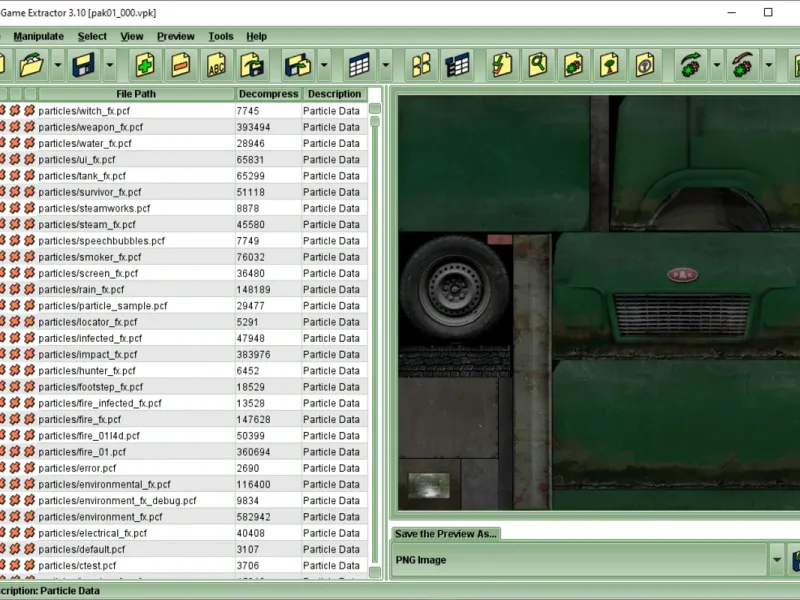Viewport: 800px width, 600px height.
Task: Expand the dropdown next to extract icon
Action: [324, 65]
